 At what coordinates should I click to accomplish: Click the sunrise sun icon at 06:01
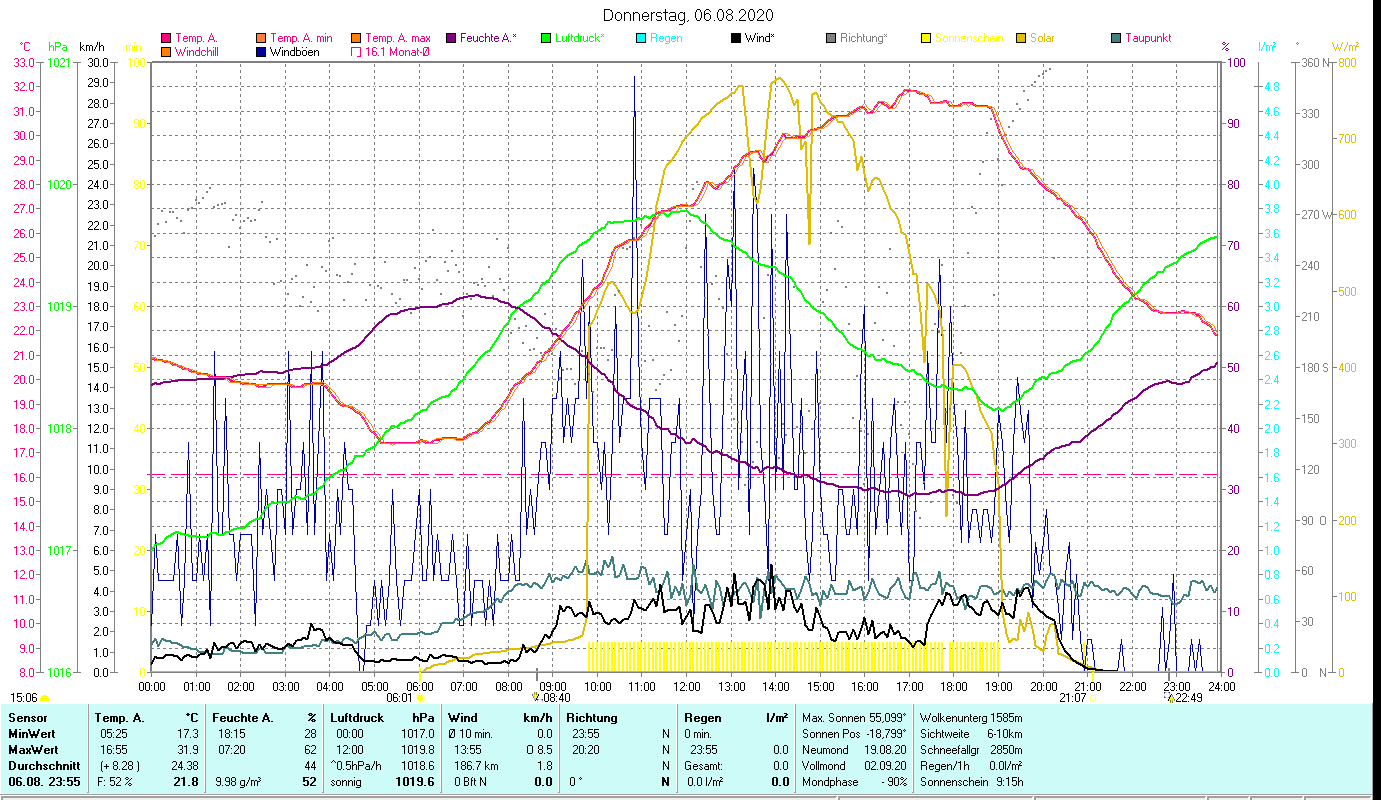pyautogui.click(x=420, y=698)
